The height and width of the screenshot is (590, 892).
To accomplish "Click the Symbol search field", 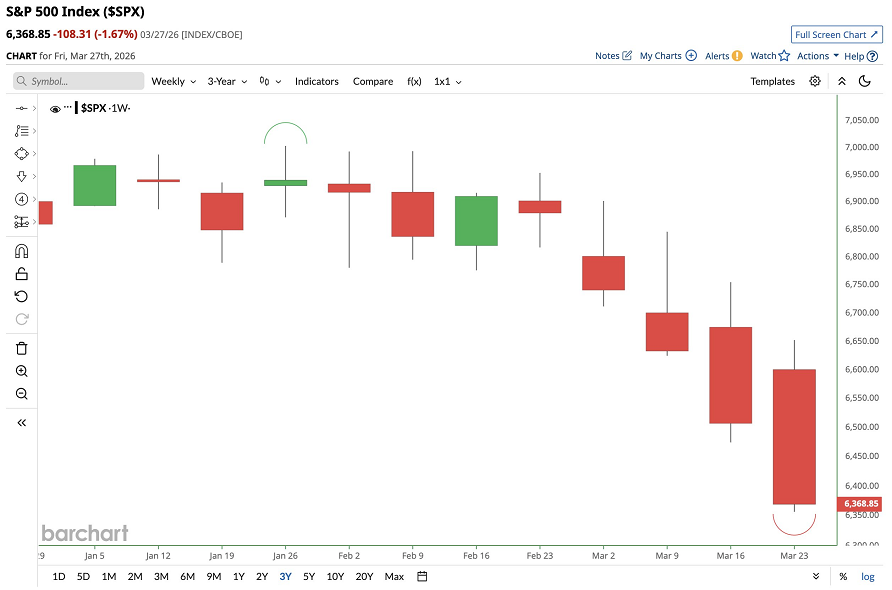I will click(x=75, y=81).
